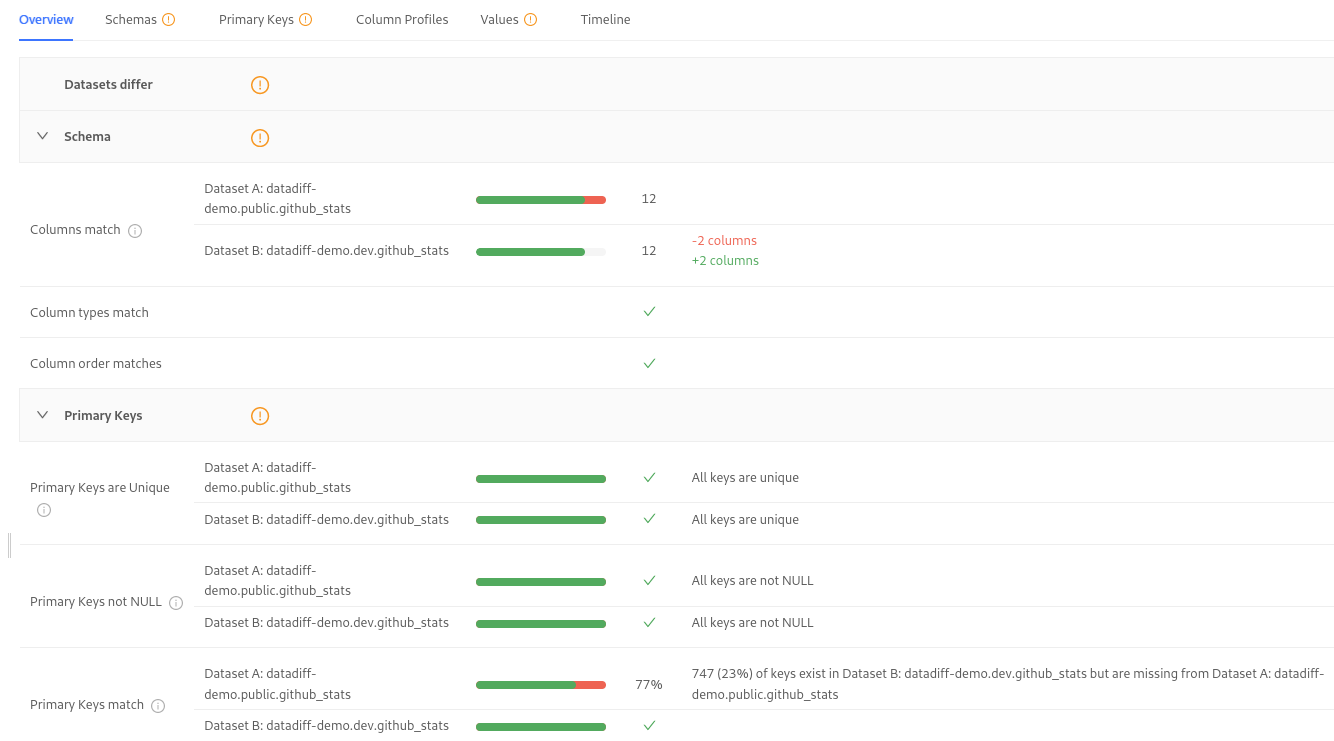
Task: Go to the Column Profiles tab
Action: (402, 20)
